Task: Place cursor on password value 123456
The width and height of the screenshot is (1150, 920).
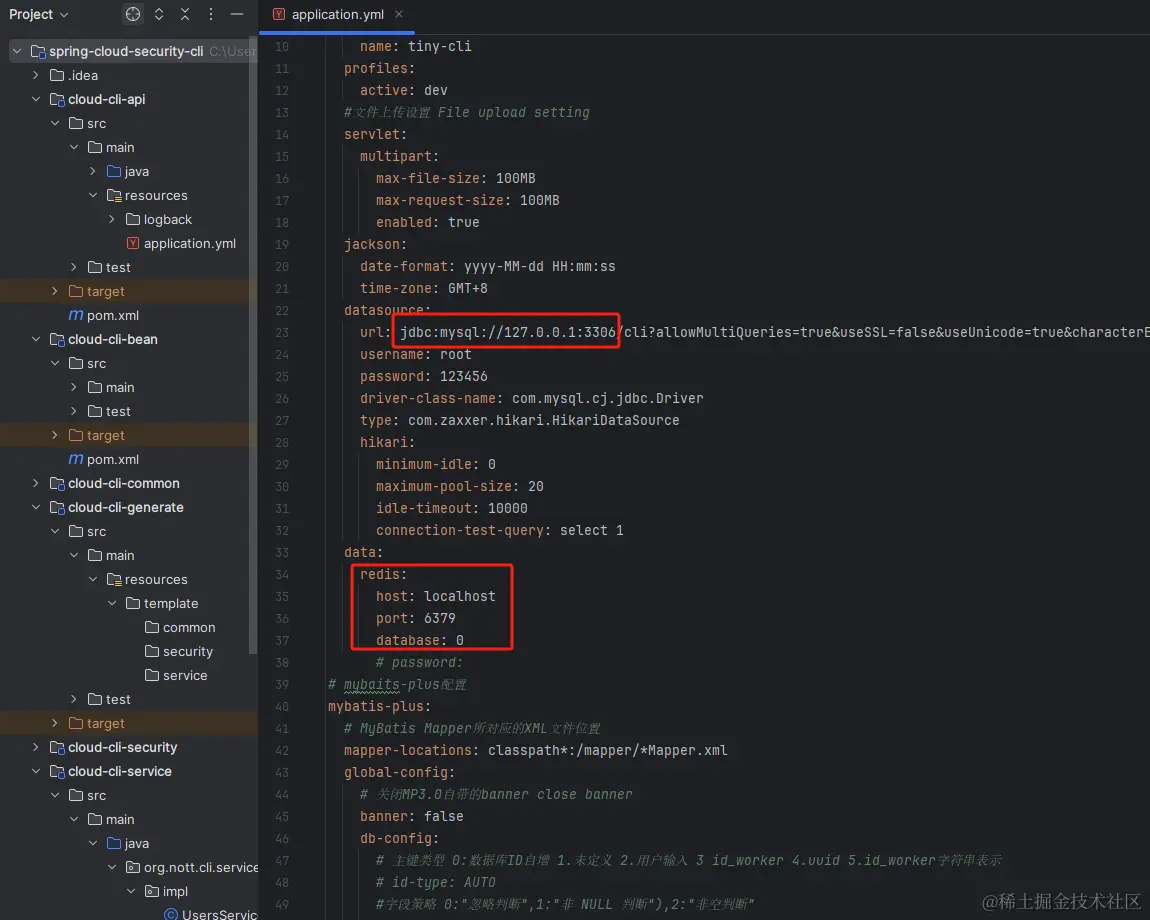Action: click(x=464, y=376)
